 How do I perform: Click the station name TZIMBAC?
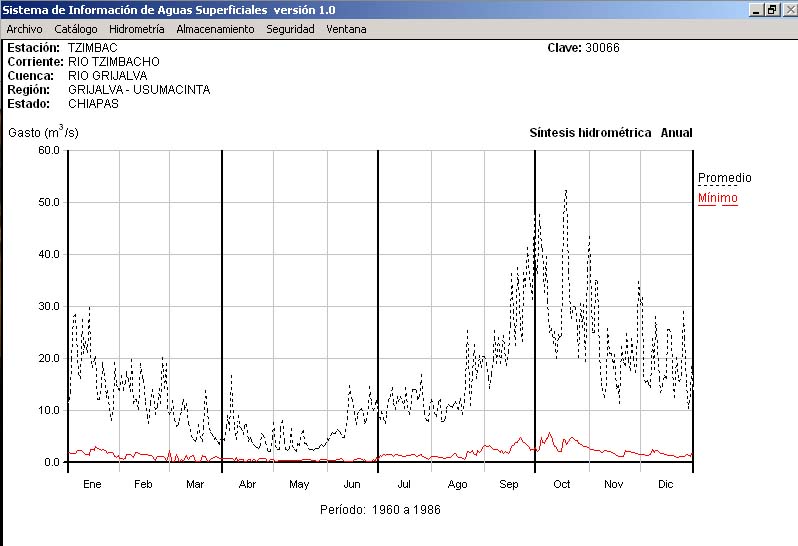tap(92, 48)
